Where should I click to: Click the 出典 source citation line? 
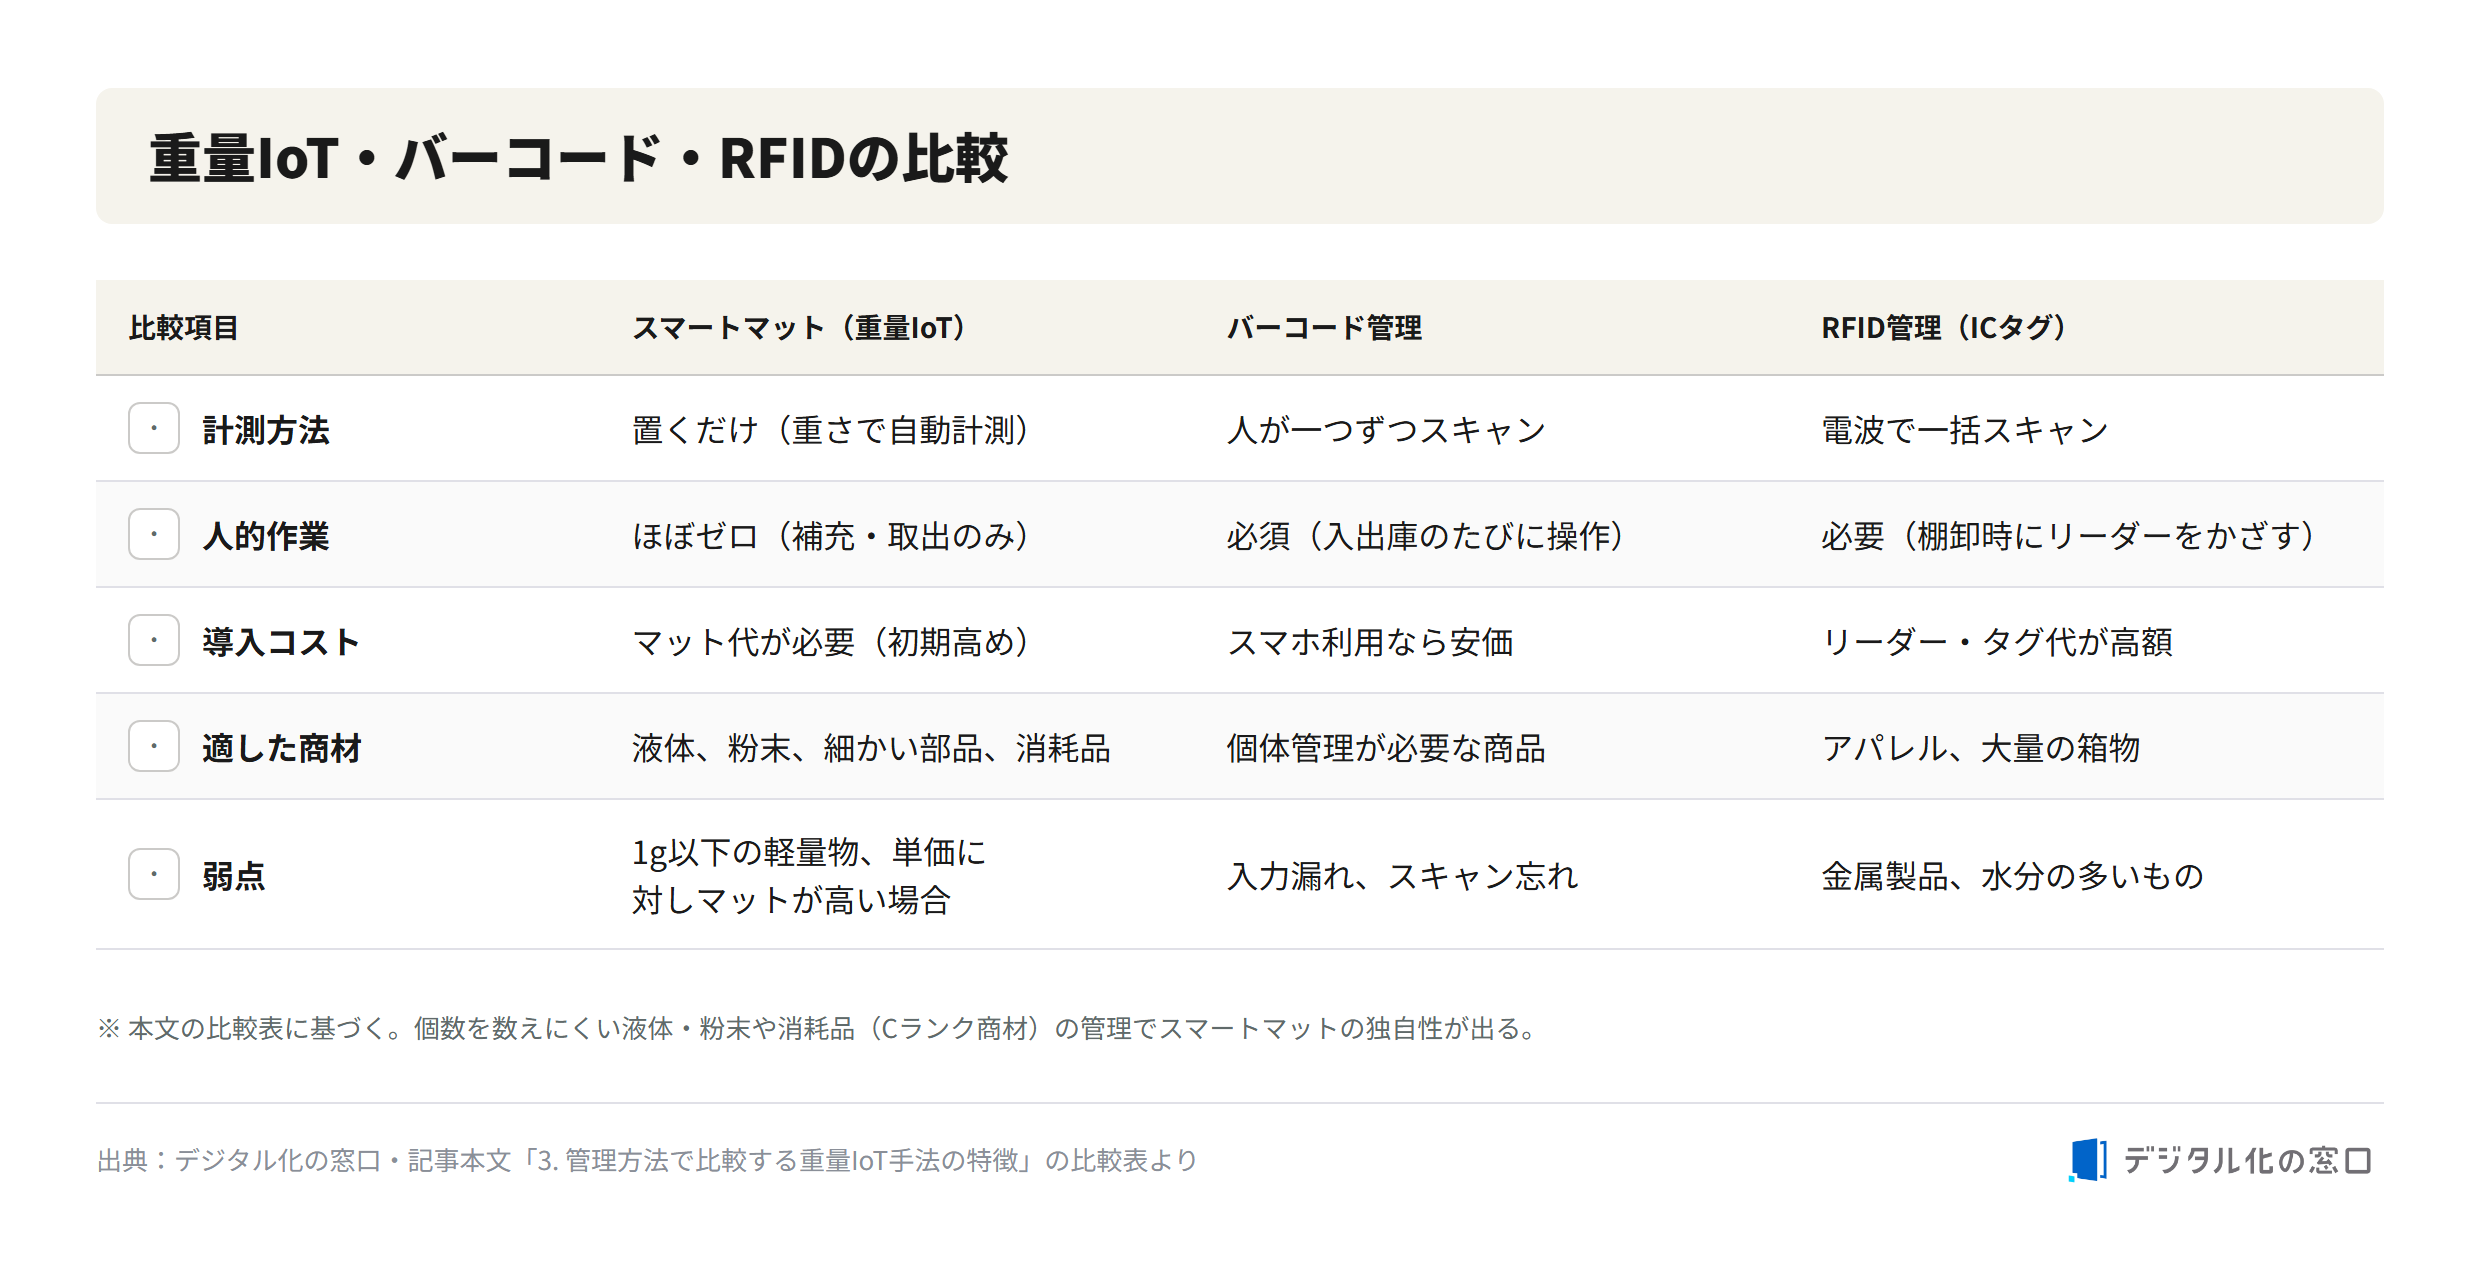pyautogui.click(x=647, y=1160)
